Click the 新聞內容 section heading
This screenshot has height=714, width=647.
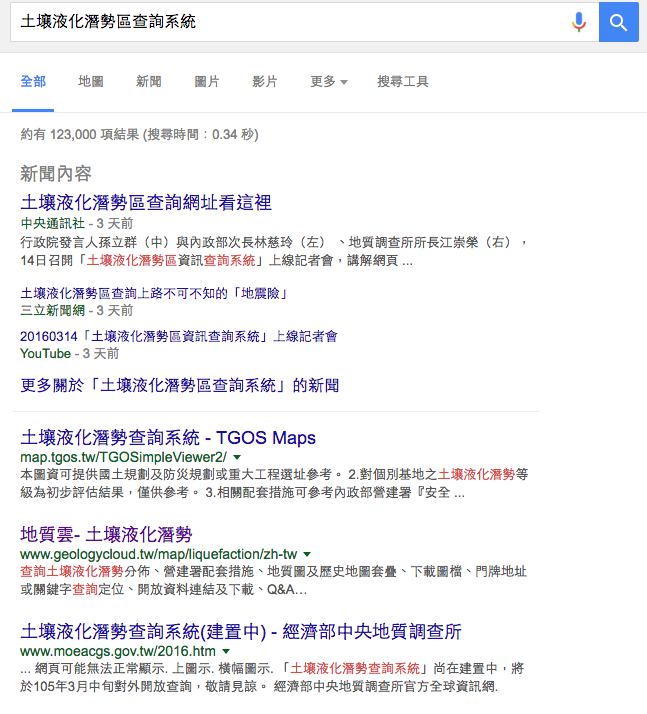pos(56,174)
